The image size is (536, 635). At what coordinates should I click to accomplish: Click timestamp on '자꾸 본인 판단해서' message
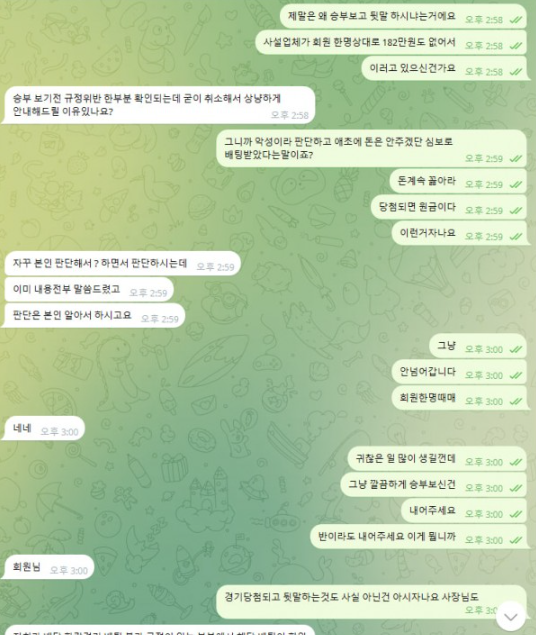[215, 267]
